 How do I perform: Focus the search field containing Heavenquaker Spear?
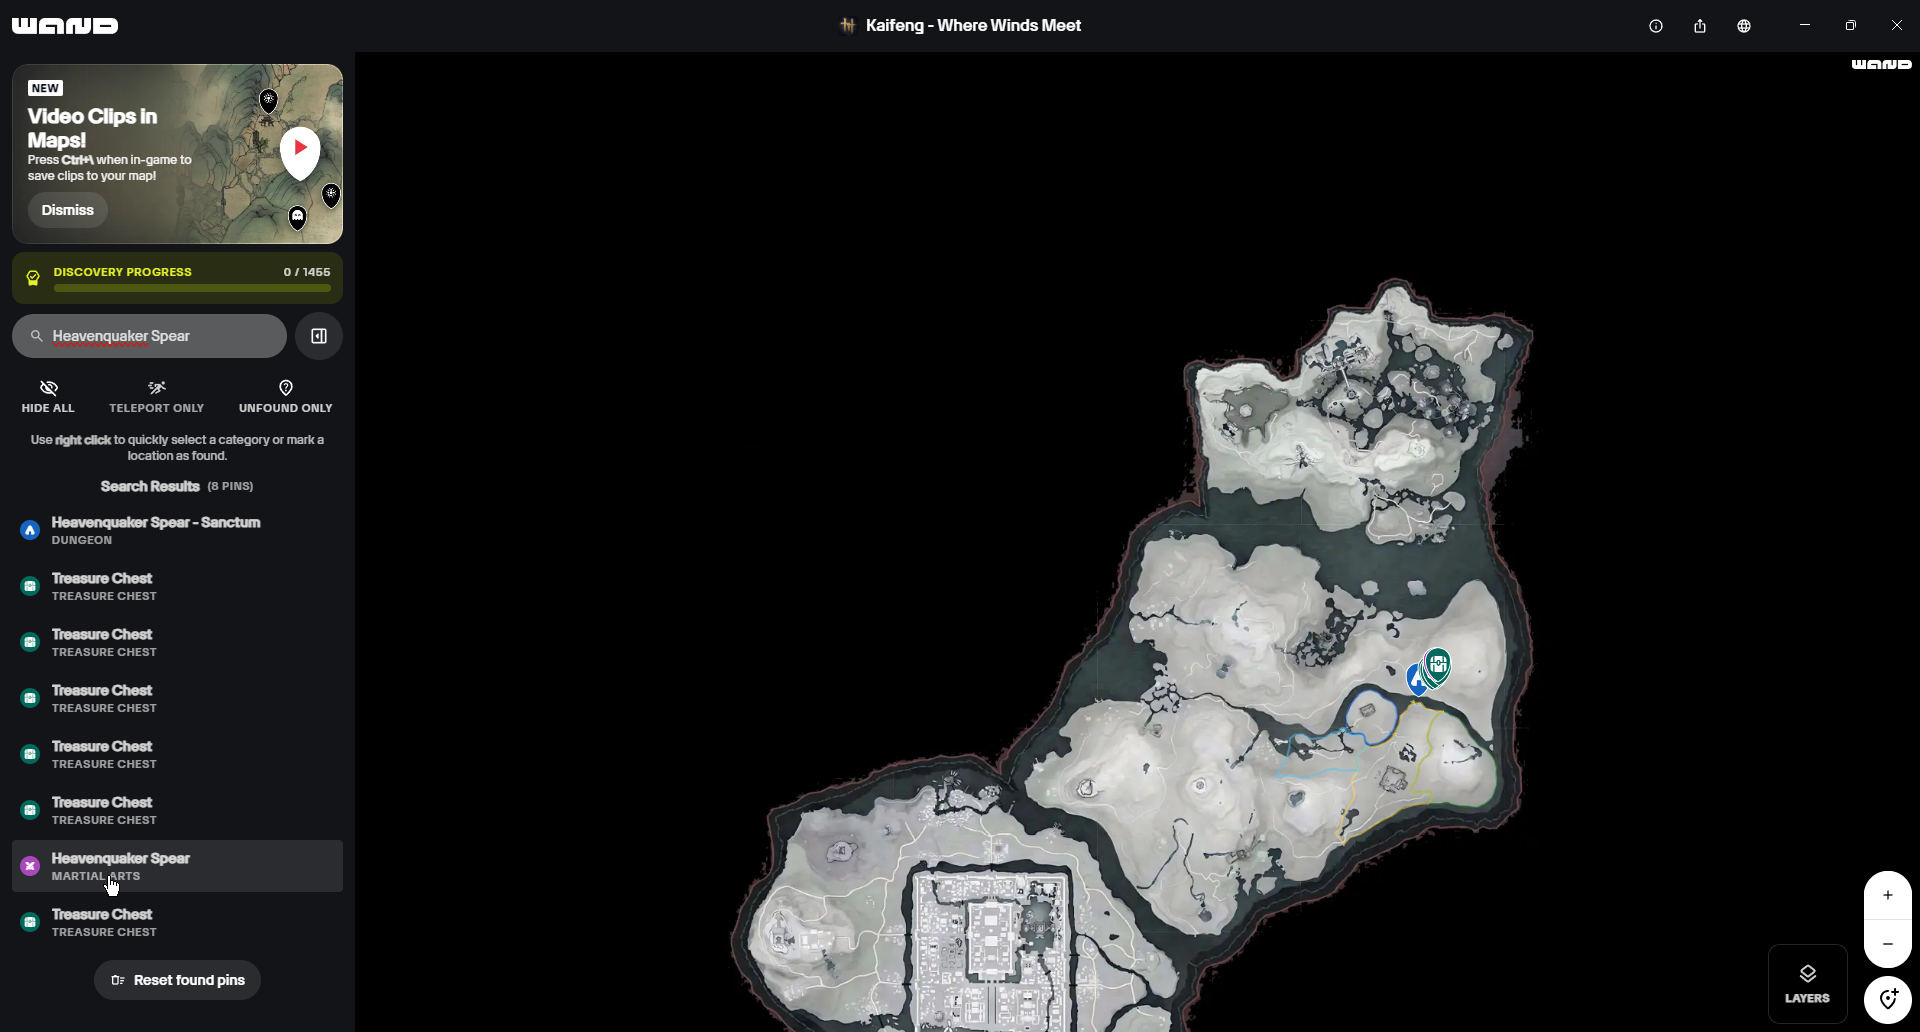click(149, 336)
